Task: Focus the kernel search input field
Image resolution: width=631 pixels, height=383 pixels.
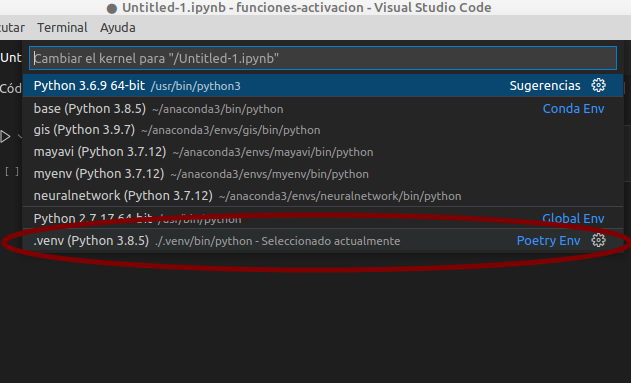Action: tap(323, 58)
